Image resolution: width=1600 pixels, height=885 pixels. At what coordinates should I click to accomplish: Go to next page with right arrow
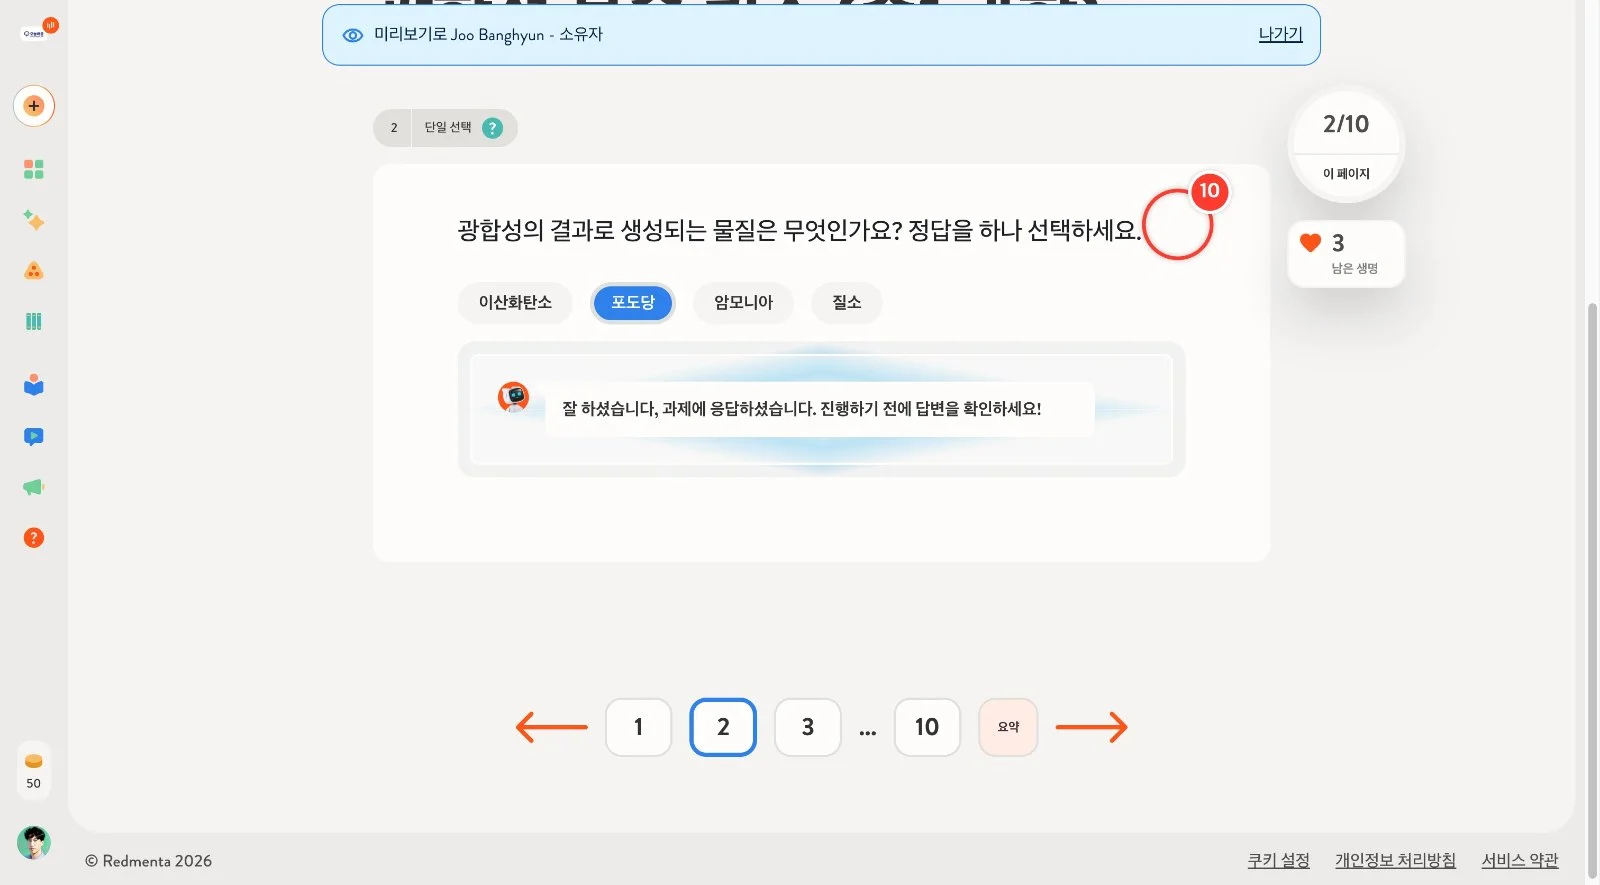pyautogui.click(x=1092, y=727)
